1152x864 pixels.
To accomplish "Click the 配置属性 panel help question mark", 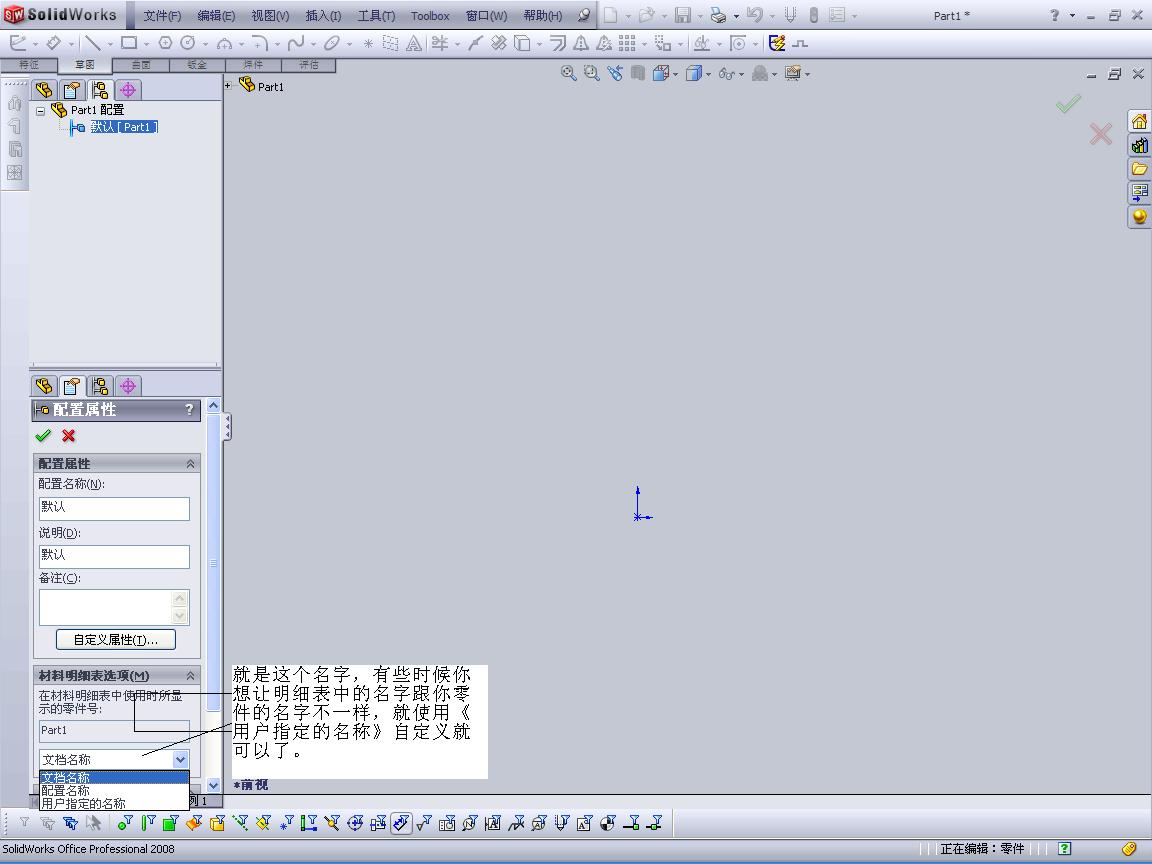I will click(190, 409).
